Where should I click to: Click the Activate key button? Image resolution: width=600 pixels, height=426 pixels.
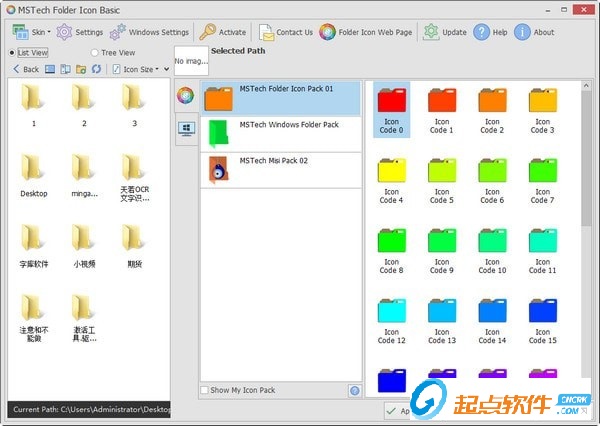click(x=223, y=32)
